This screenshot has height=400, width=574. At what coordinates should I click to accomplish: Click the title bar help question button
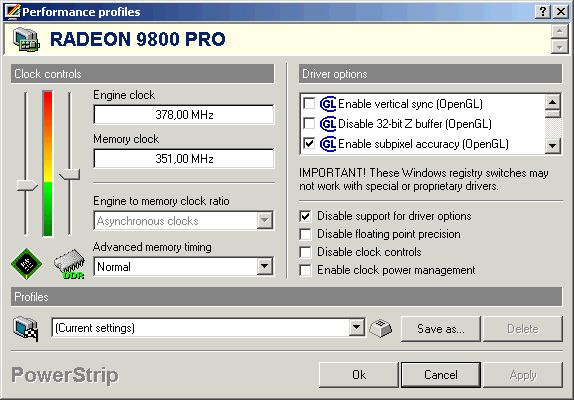[543, 12]
